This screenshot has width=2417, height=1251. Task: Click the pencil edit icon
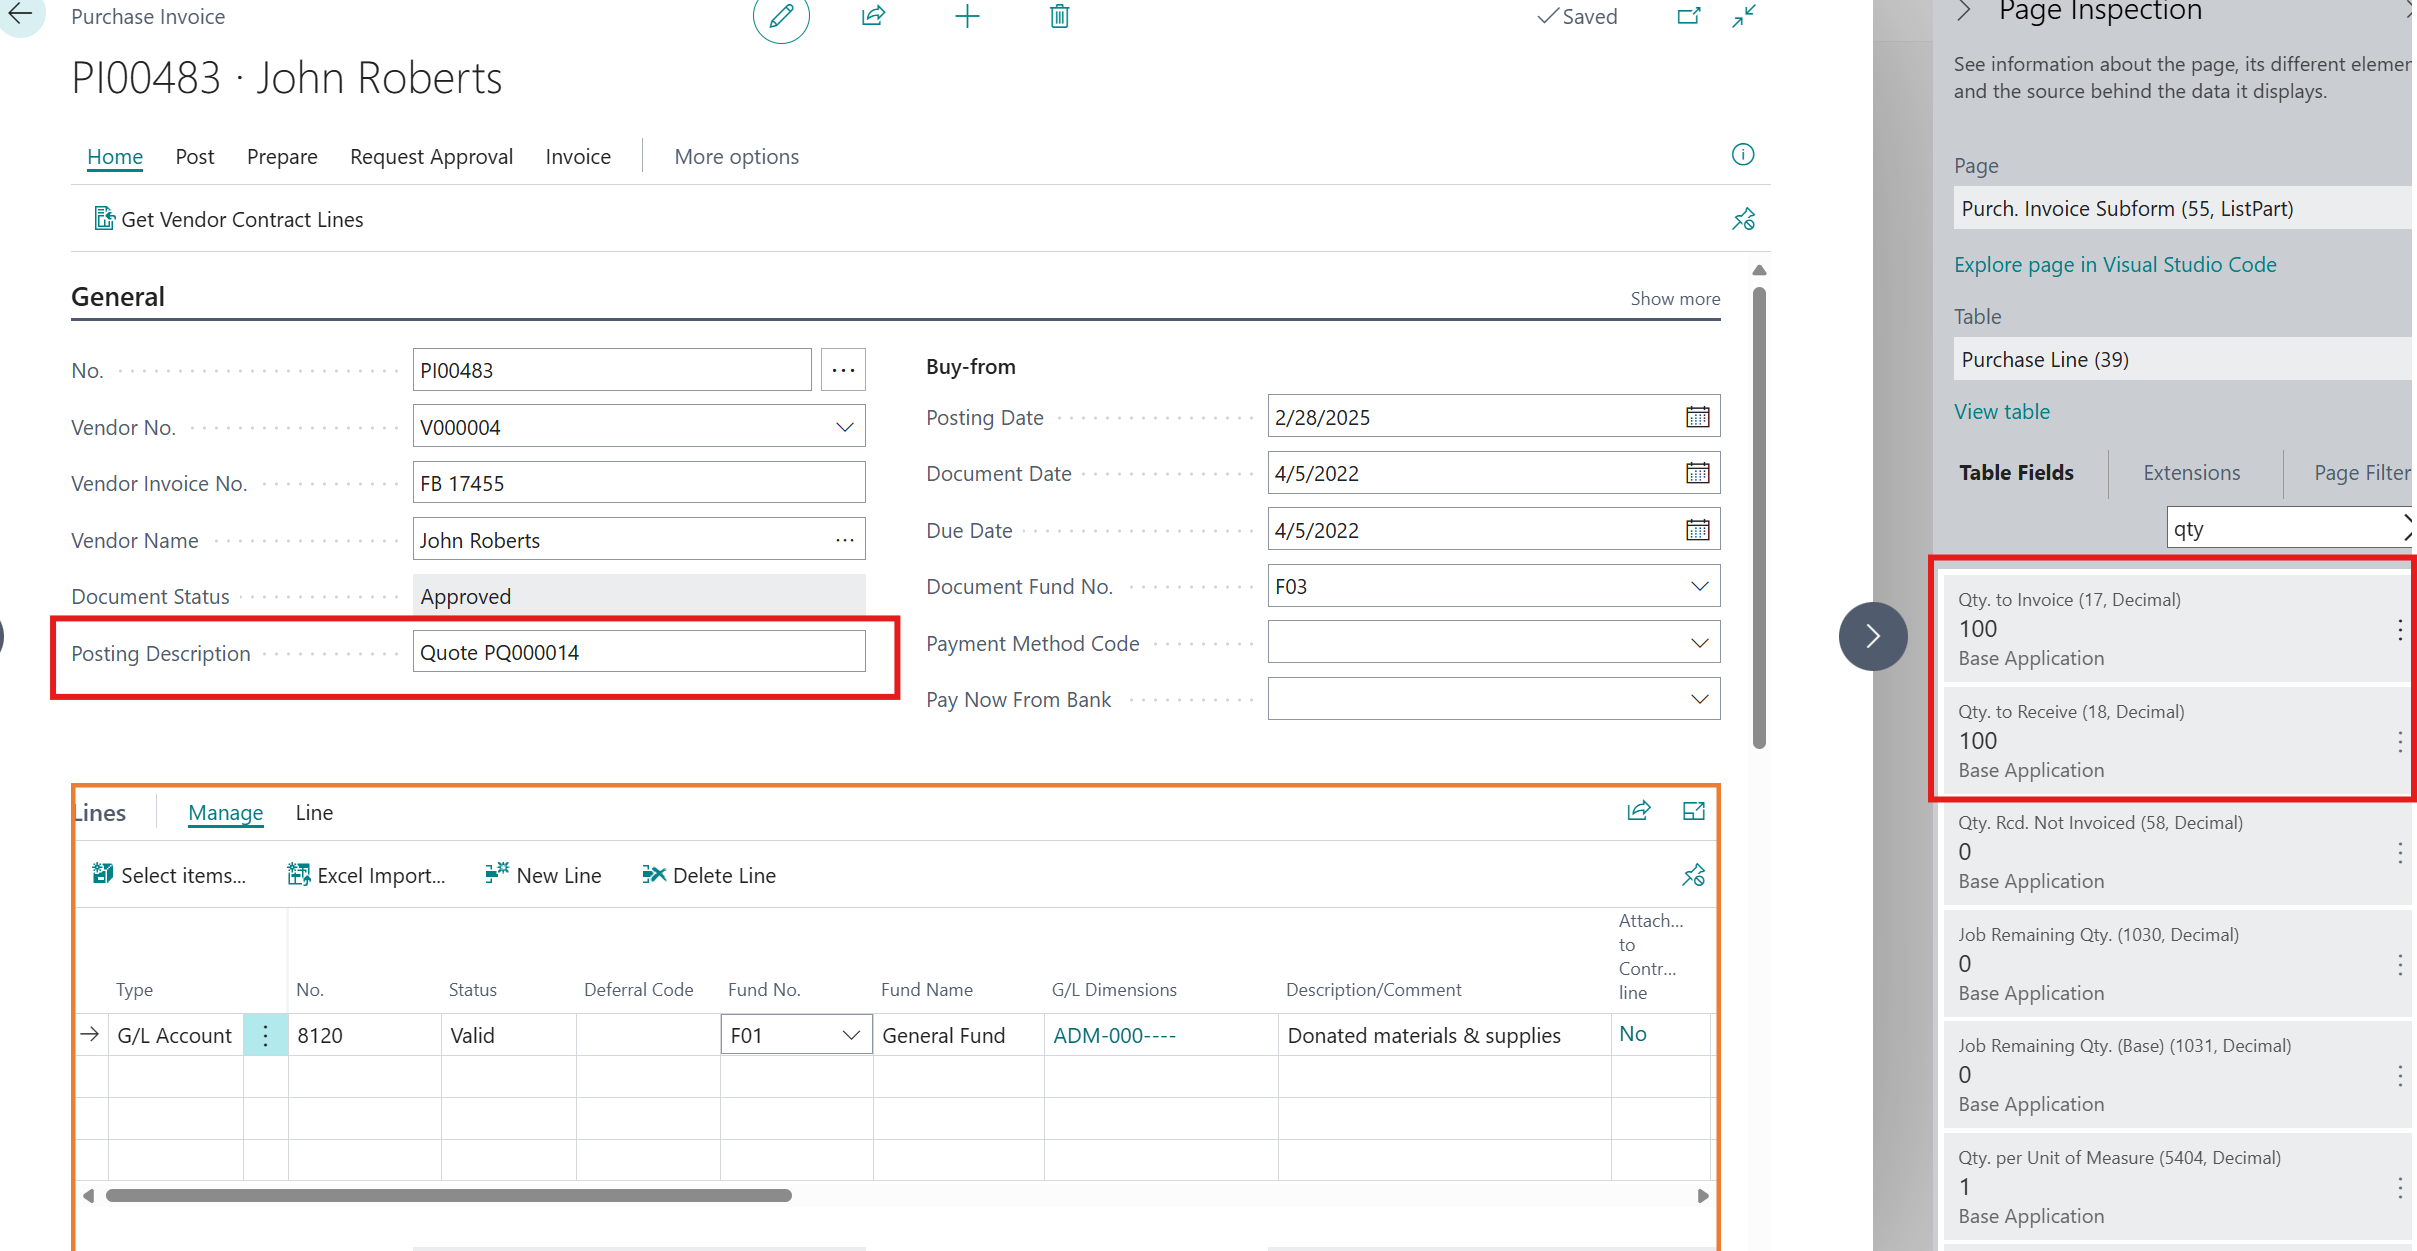pyautogui.click(x=781, y=17)
